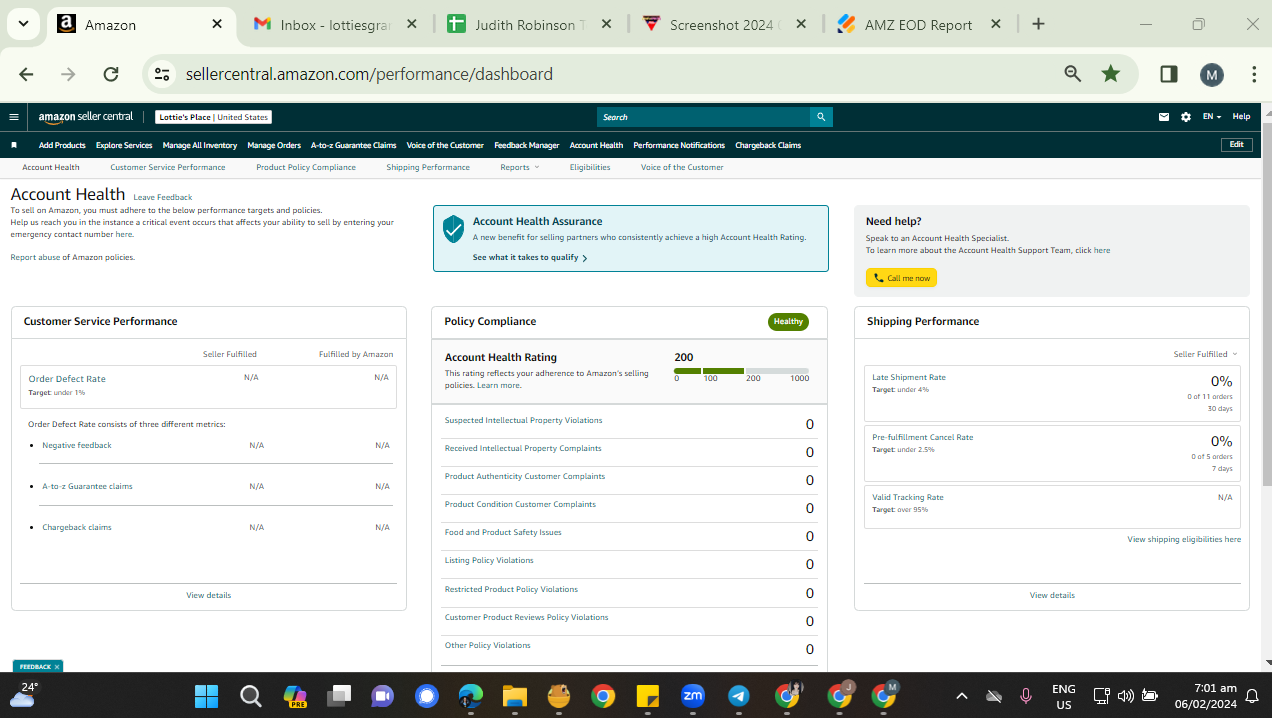Open the Seller Central settings gear
The height and width of the screenshot is (718, 1272).
pyautogui.click(x=1186, y=117)
